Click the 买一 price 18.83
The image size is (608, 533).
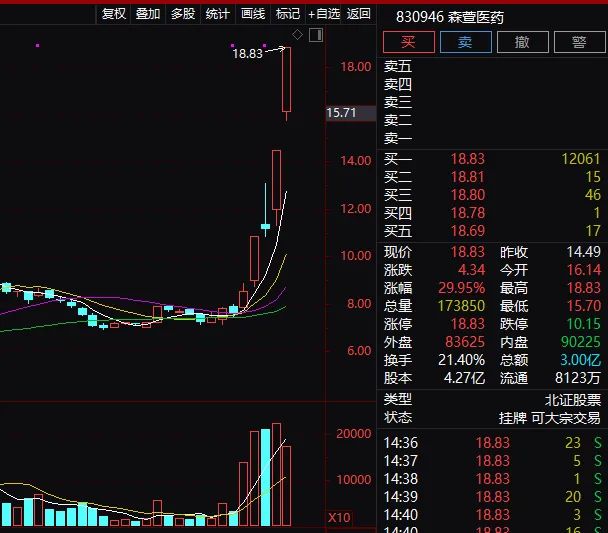(x=468, y=159)
